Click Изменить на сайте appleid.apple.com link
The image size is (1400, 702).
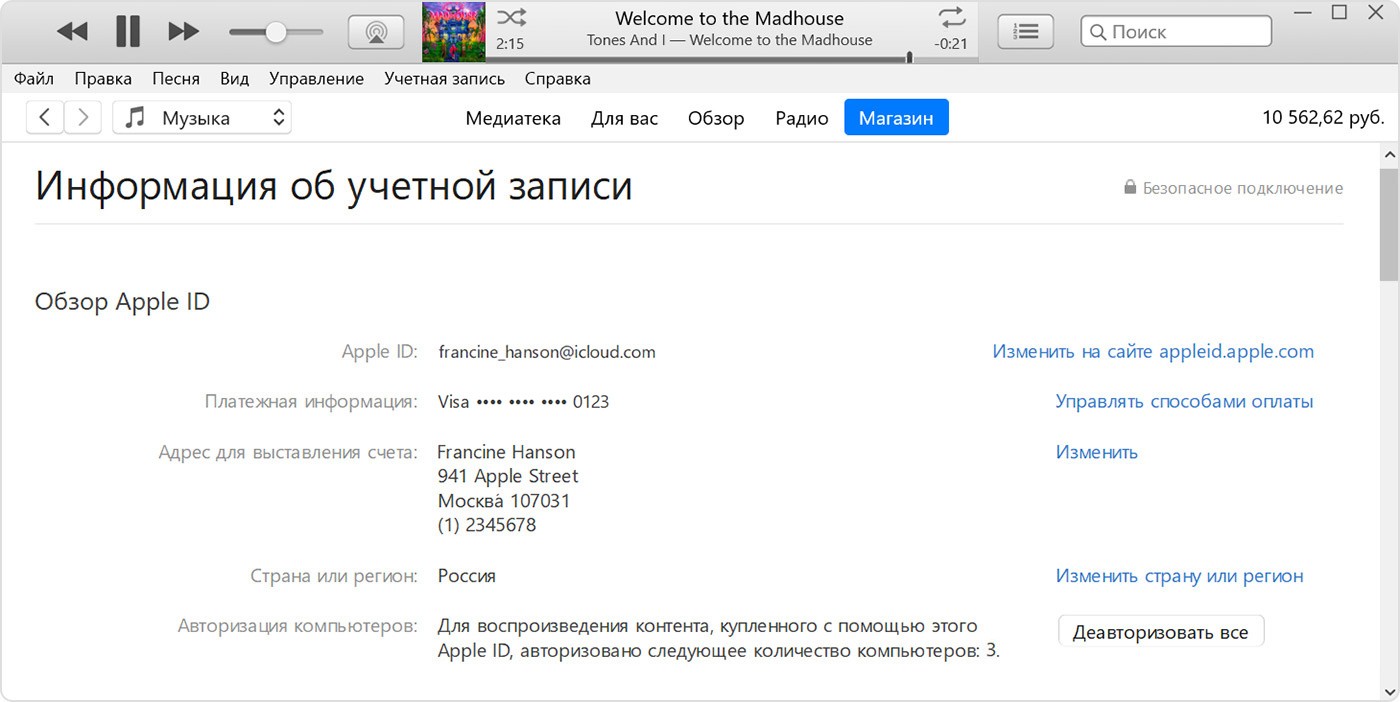pos(1153,352)
